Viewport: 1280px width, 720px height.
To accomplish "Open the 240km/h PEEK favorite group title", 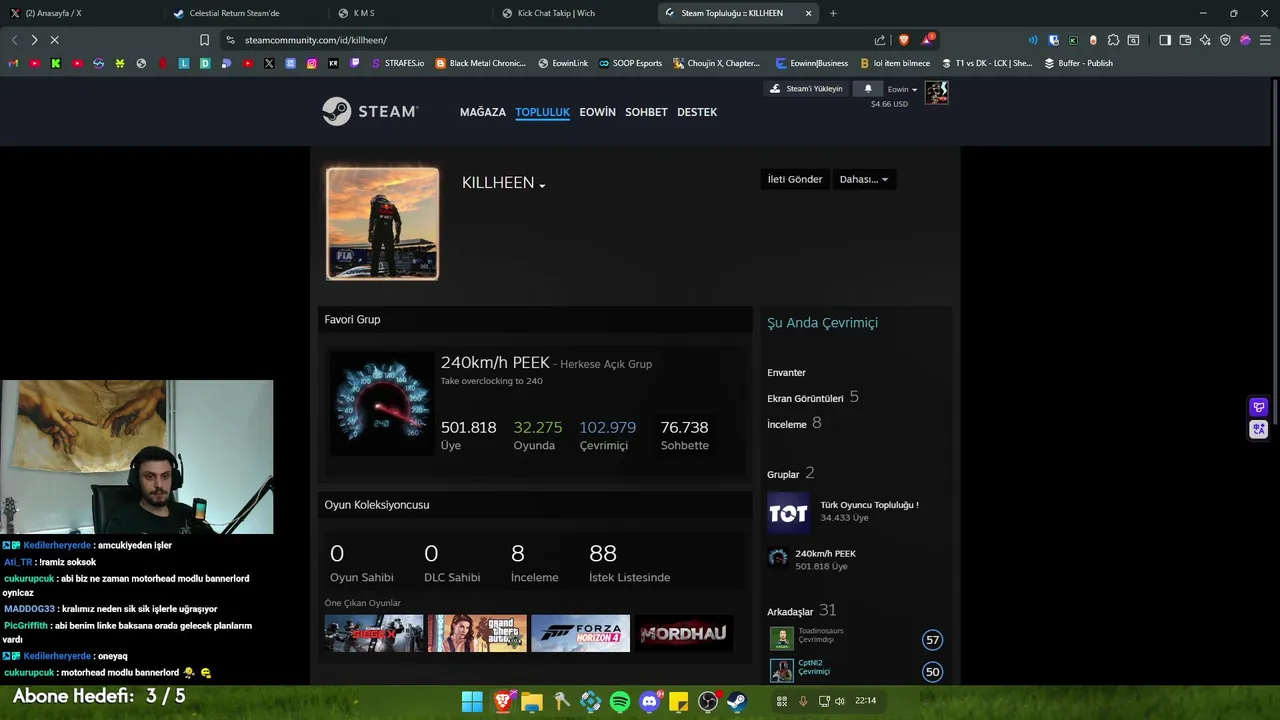I will (495, 363).
